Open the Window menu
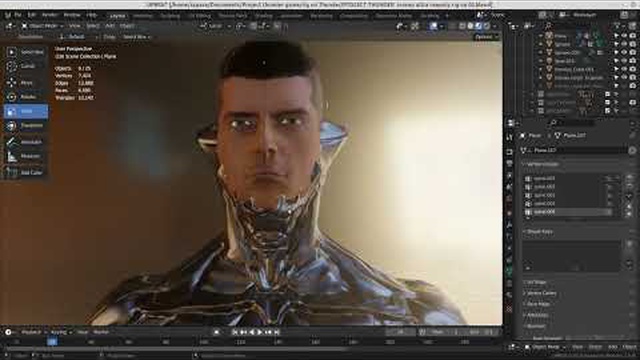The height and width of the screenshot is (360, 640). [72, 15]
